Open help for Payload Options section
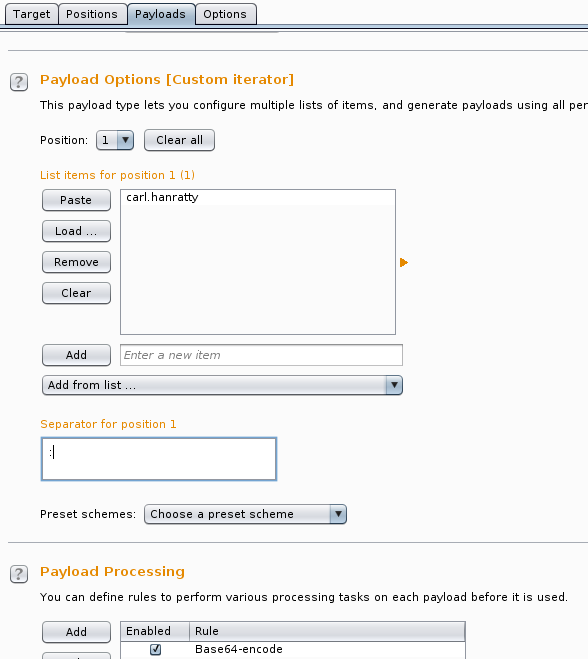 coord(19,82)
